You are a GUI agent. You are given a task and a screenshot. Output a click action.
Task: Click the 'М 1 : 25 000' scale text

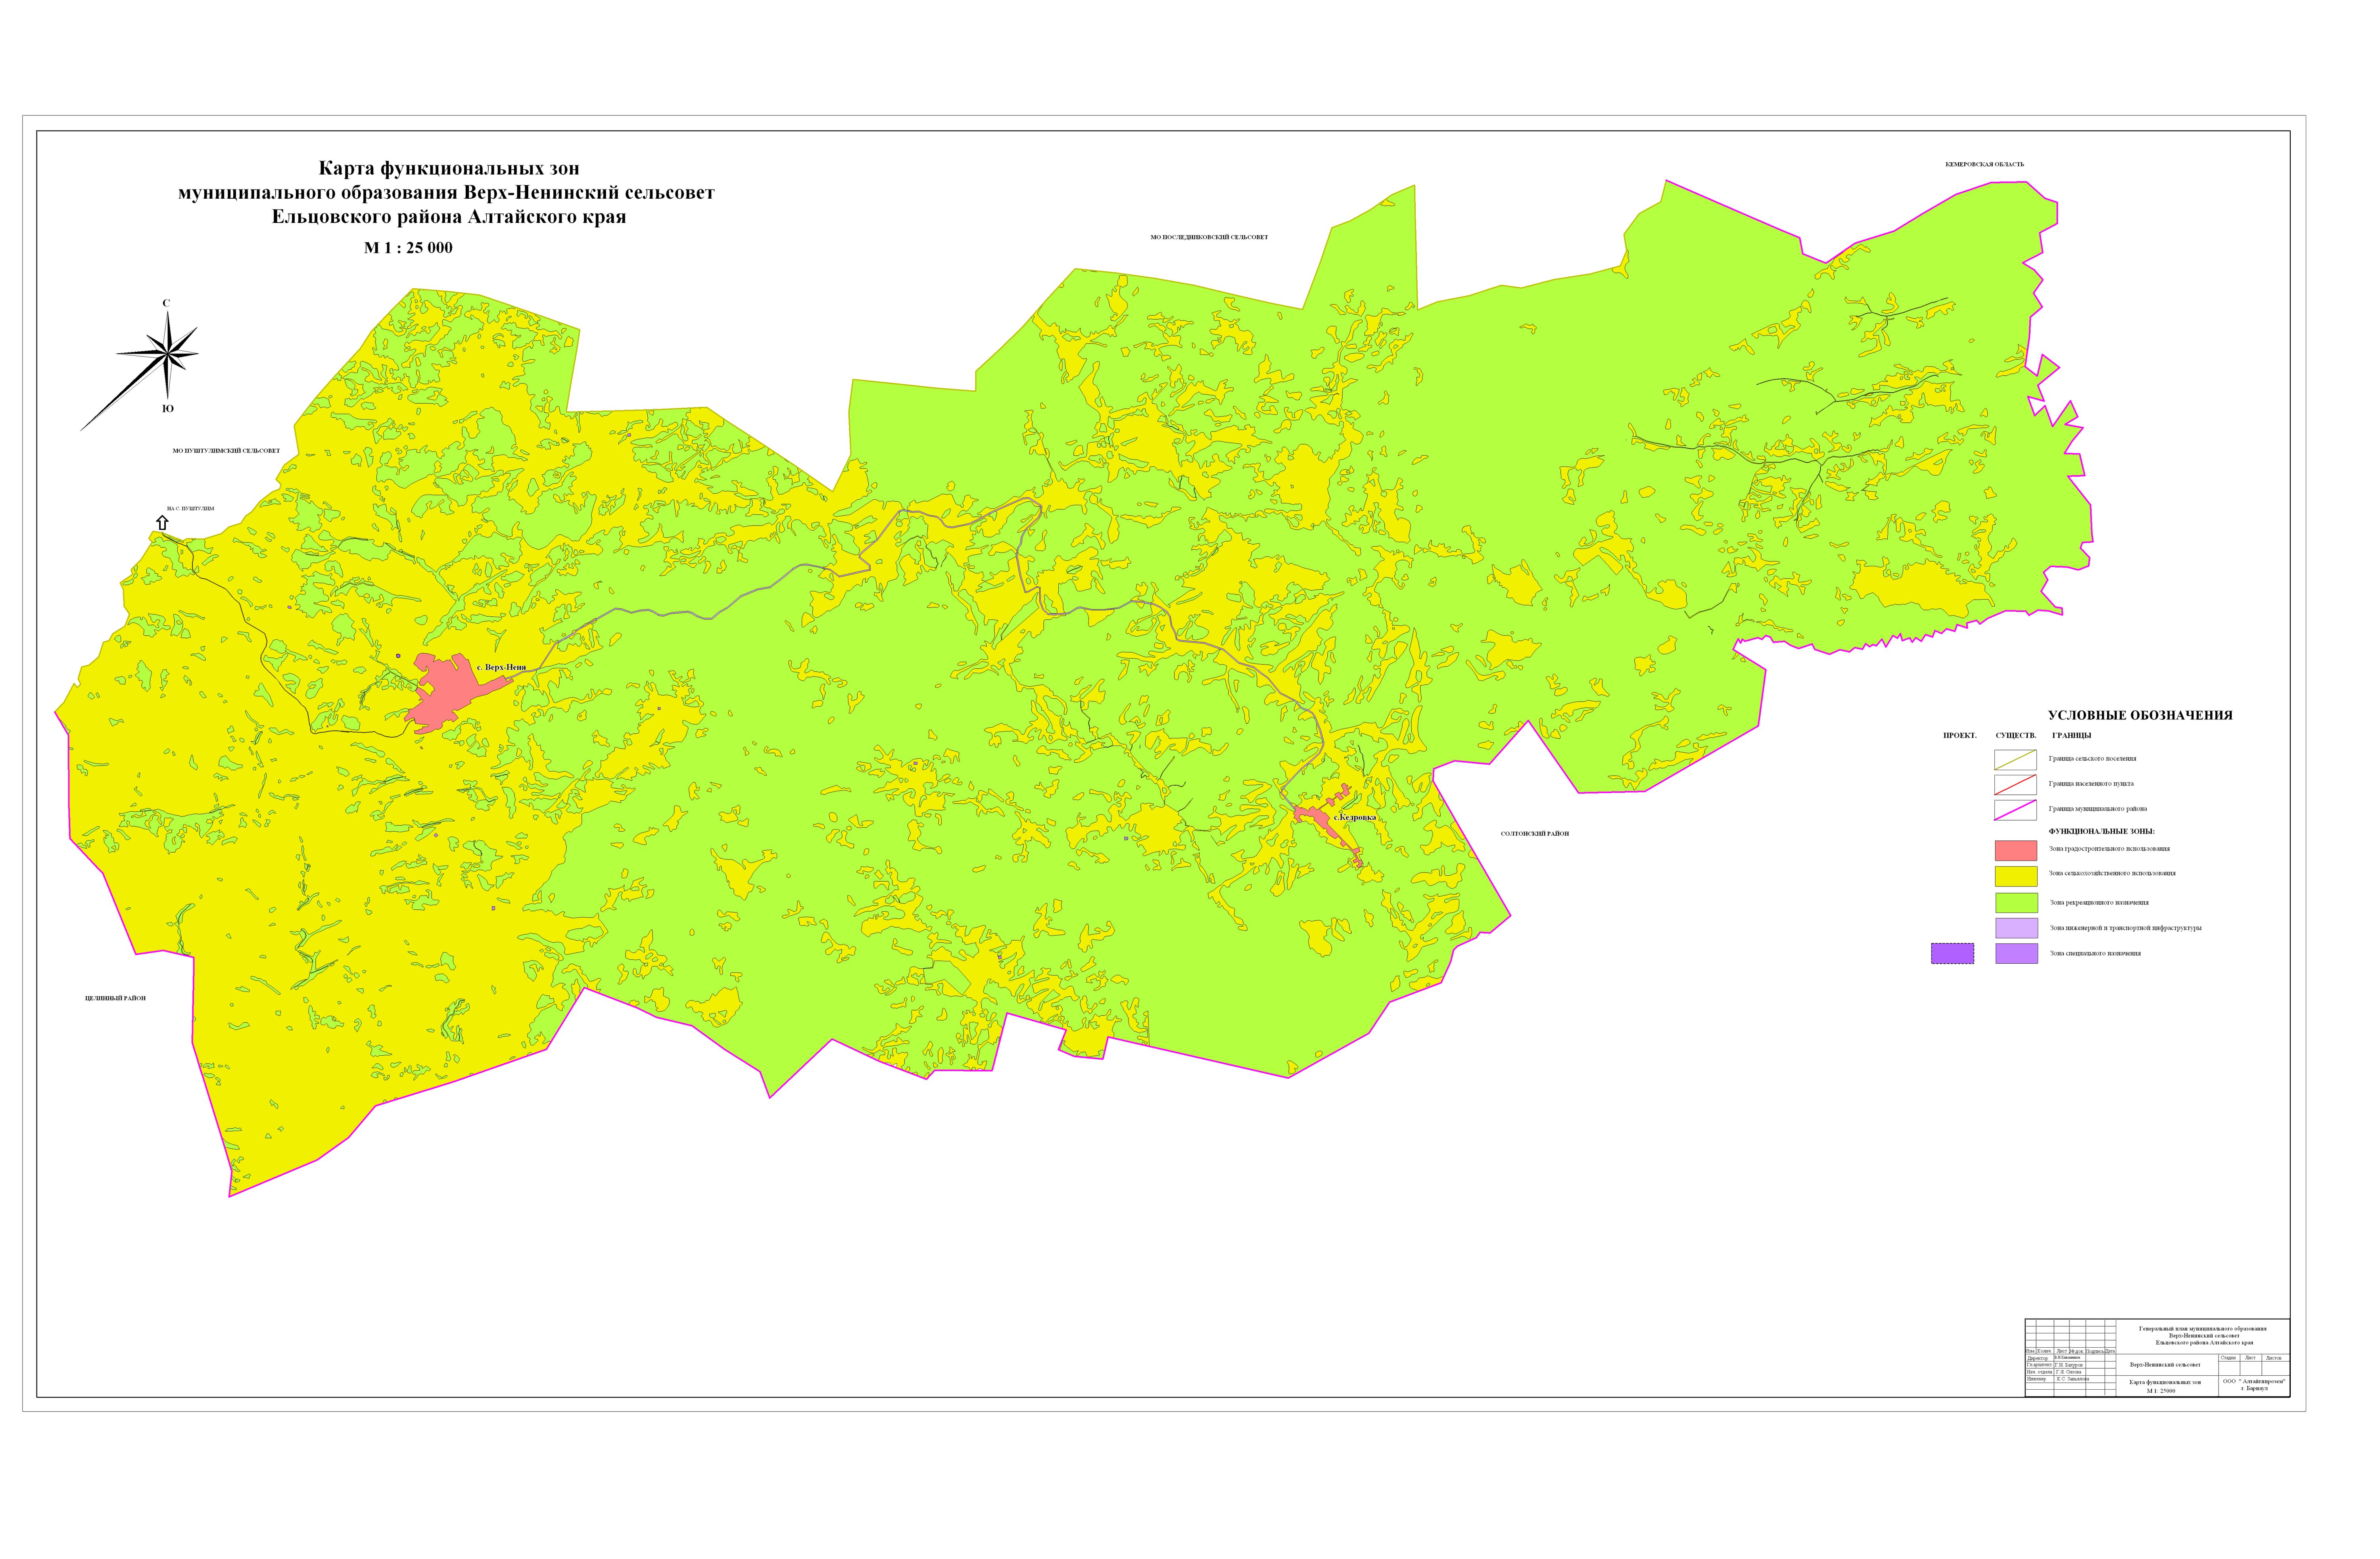click(x=408, y=247)
